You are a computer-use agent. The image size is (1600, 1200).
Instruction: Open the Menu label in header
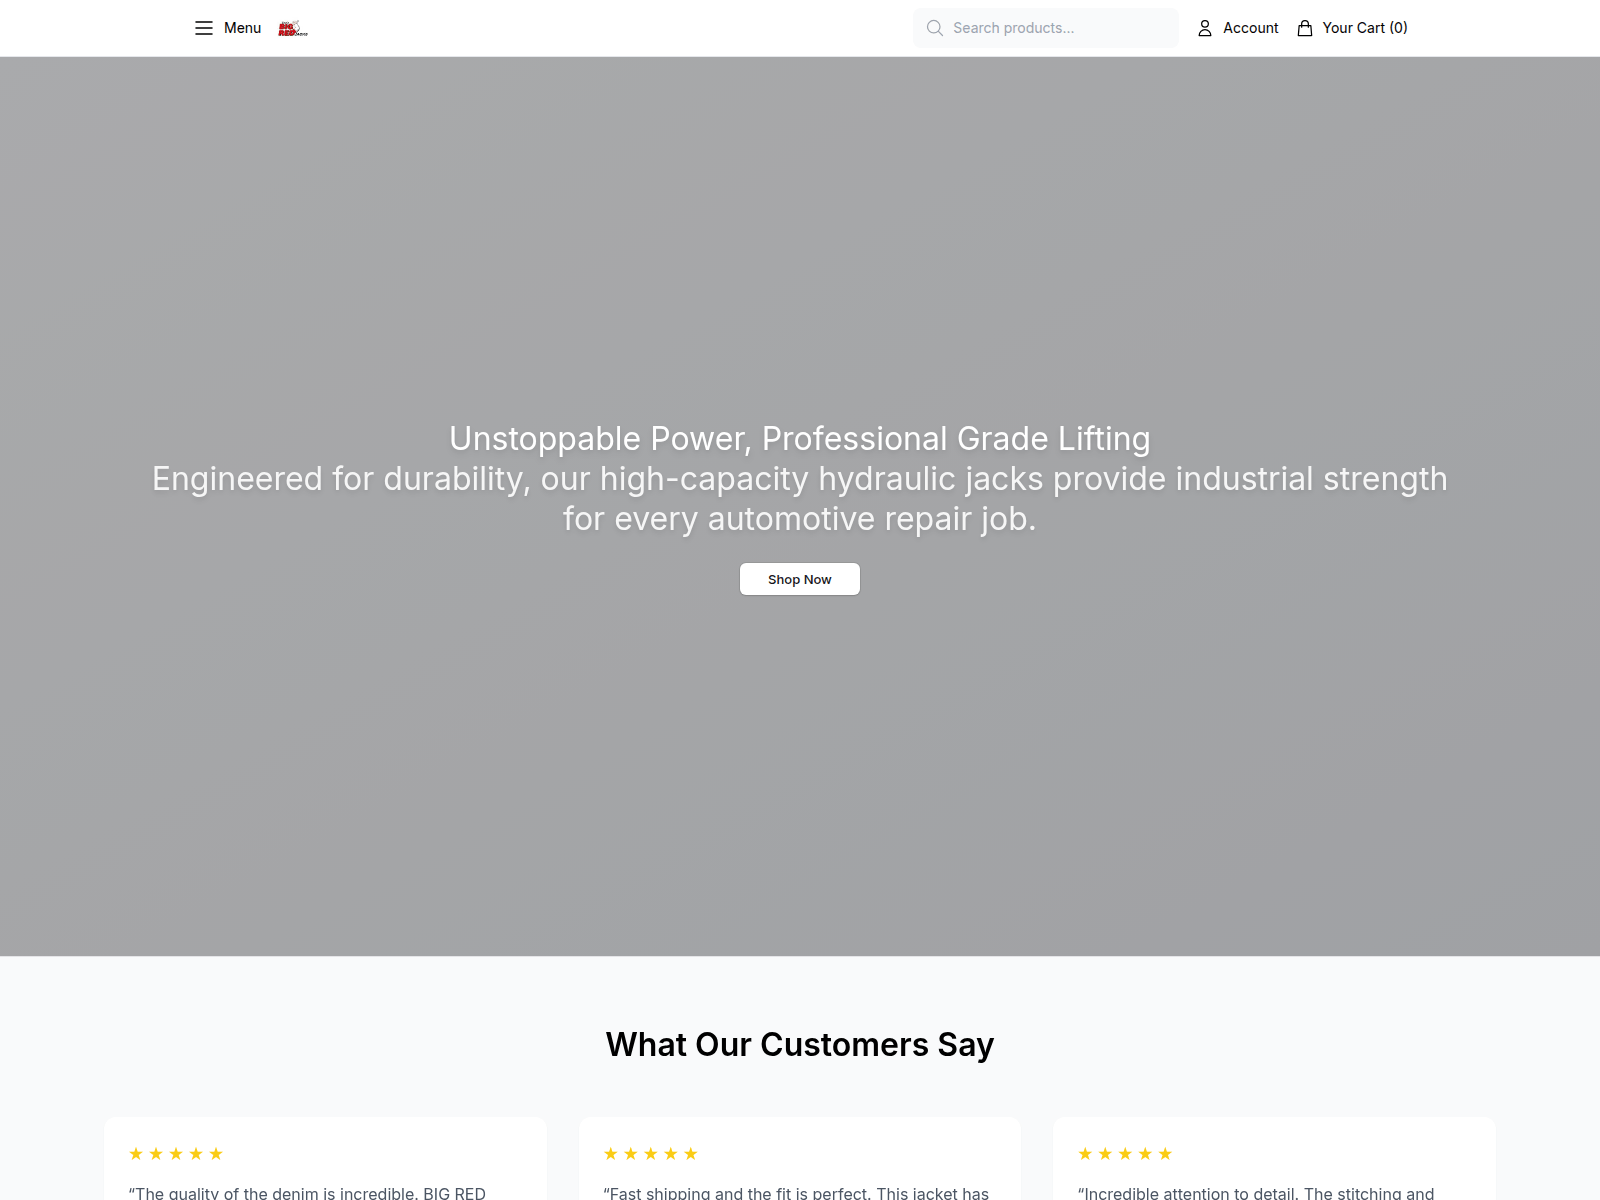click(x=242, y=28)
